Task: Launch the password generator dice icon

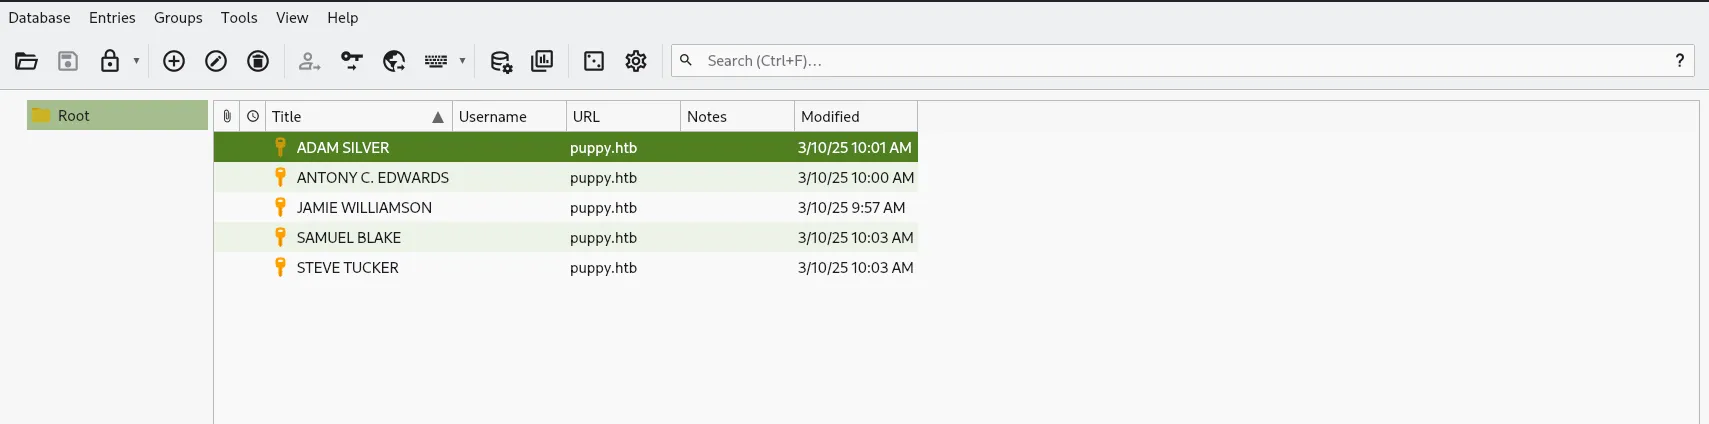Action: click(594, 61)
